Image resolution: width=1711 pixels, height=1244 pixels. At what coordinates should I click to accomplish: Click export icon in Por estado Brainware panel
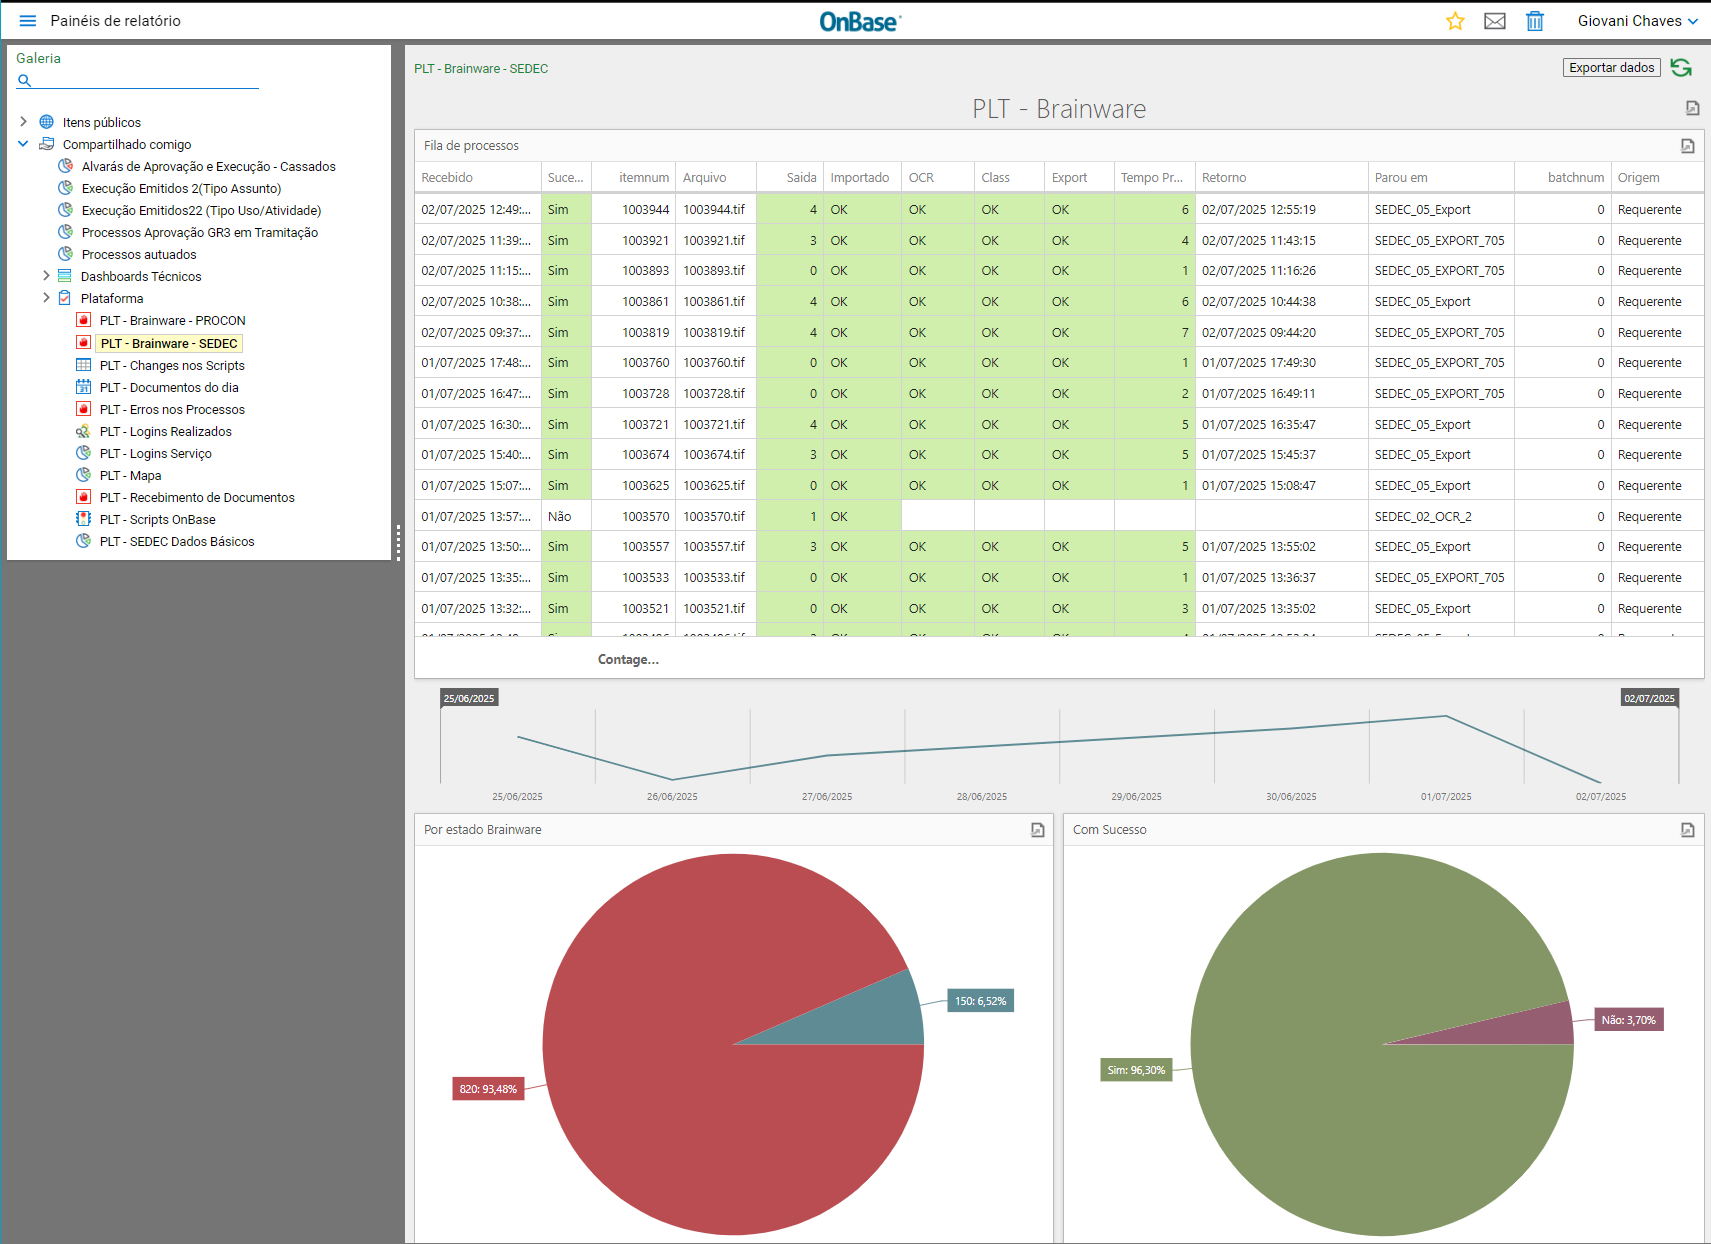coord(1038,830)
